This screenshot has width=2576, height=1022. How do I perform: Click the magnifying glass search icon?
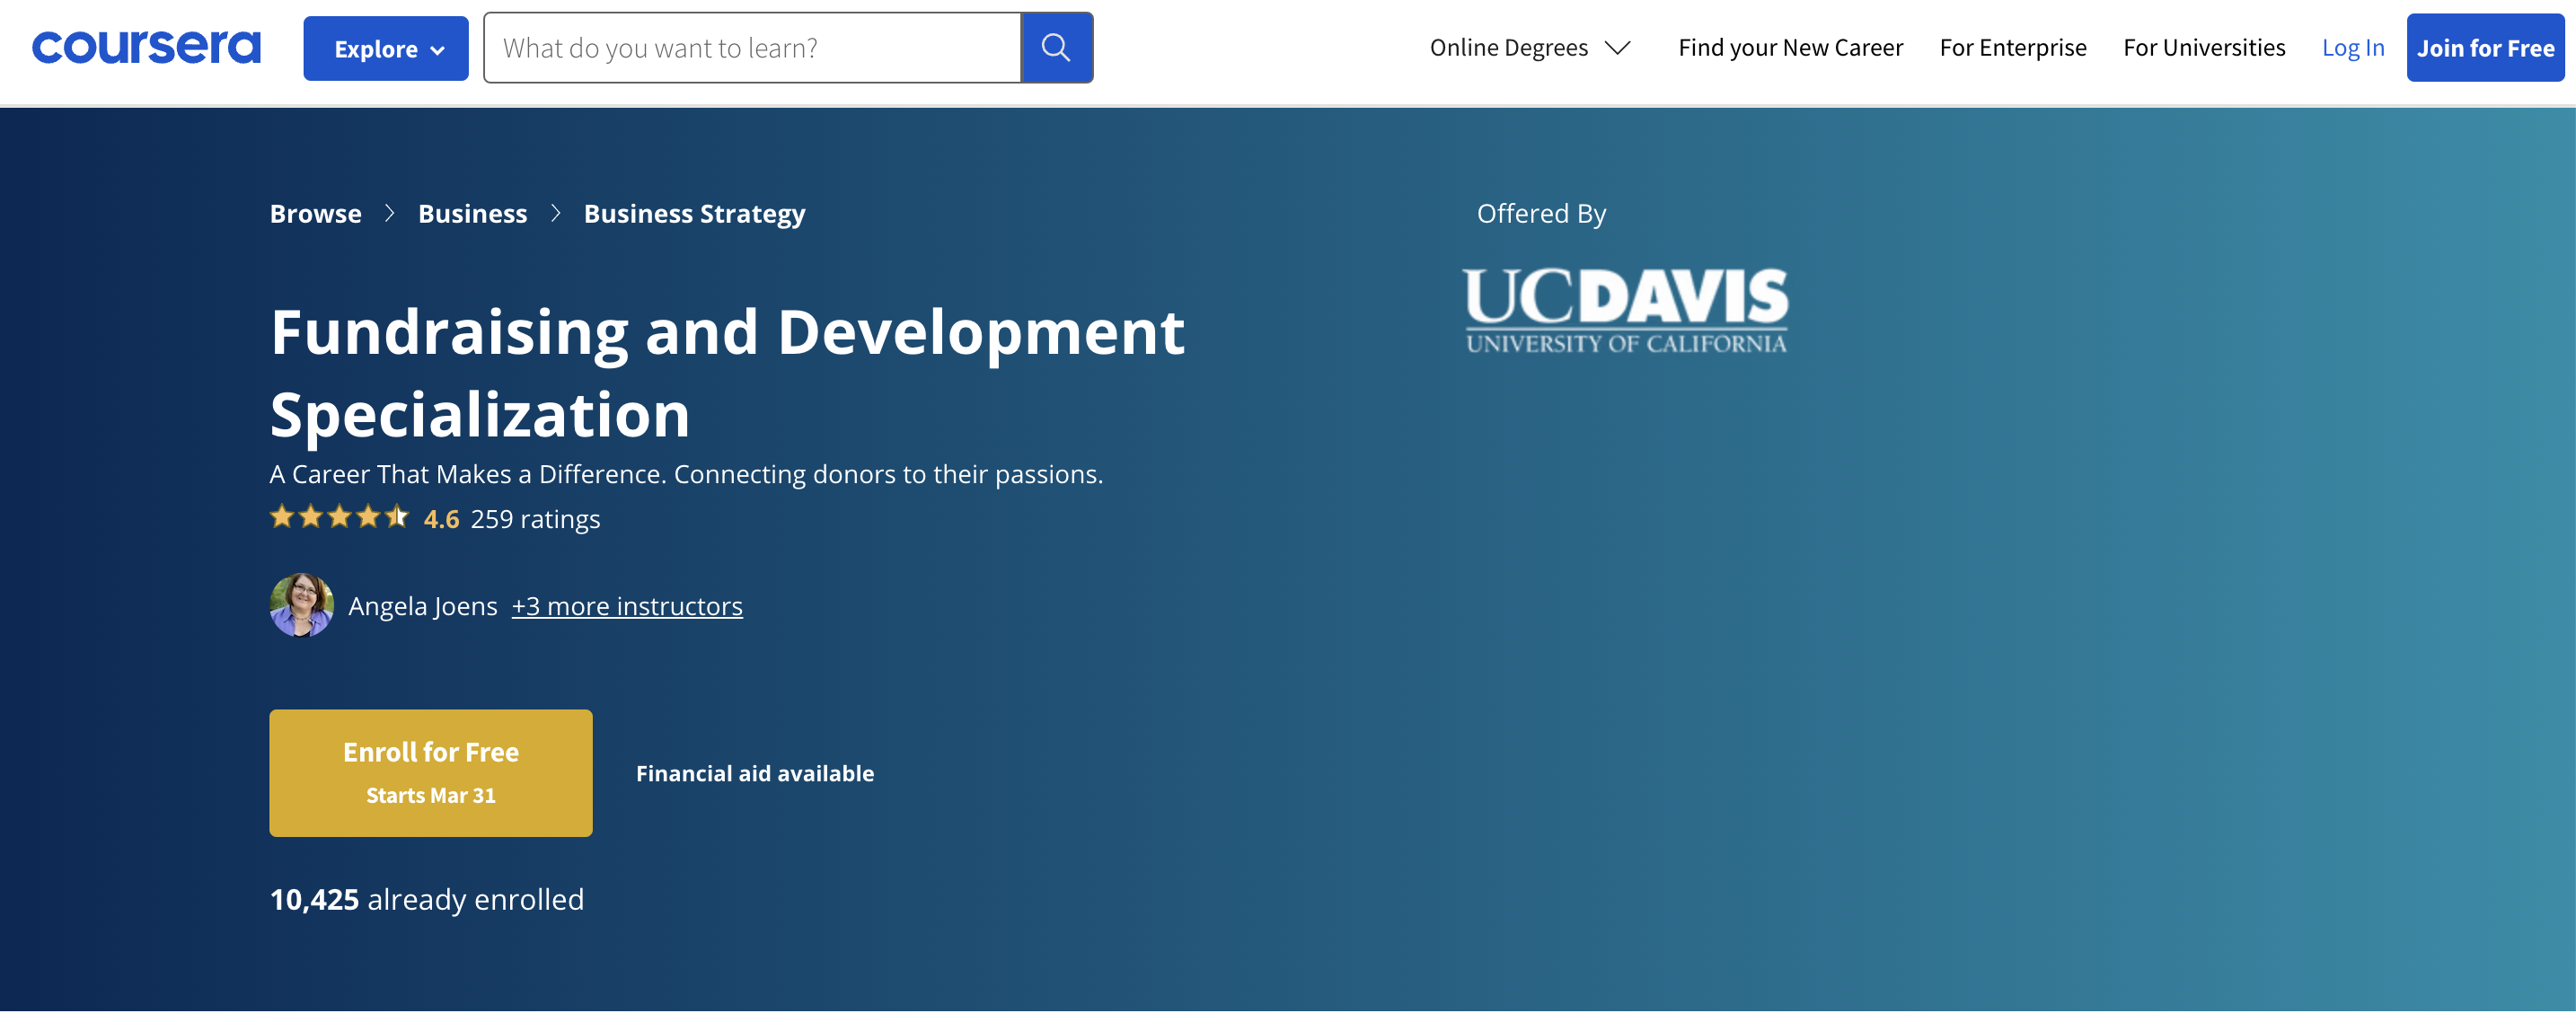coord(1056,47)
